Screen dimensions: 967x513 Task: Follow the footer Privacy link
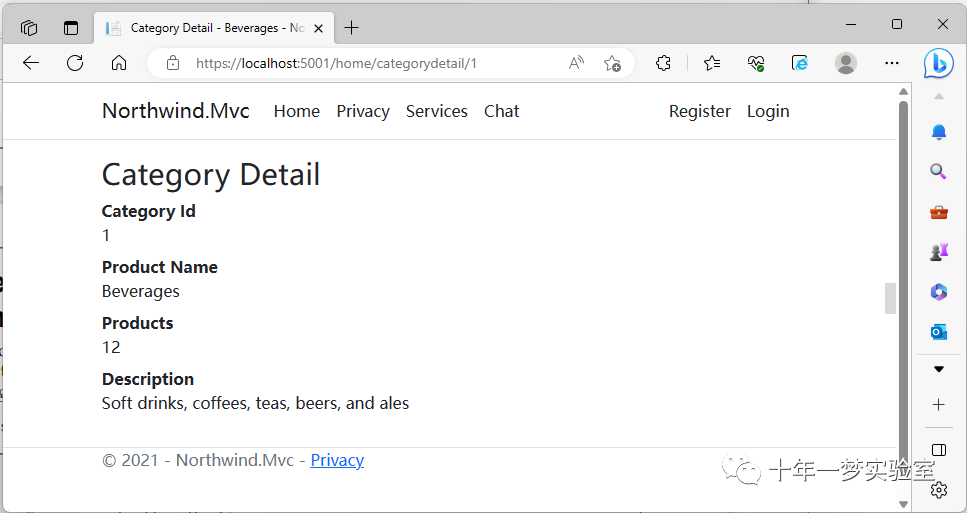point(337,460)
